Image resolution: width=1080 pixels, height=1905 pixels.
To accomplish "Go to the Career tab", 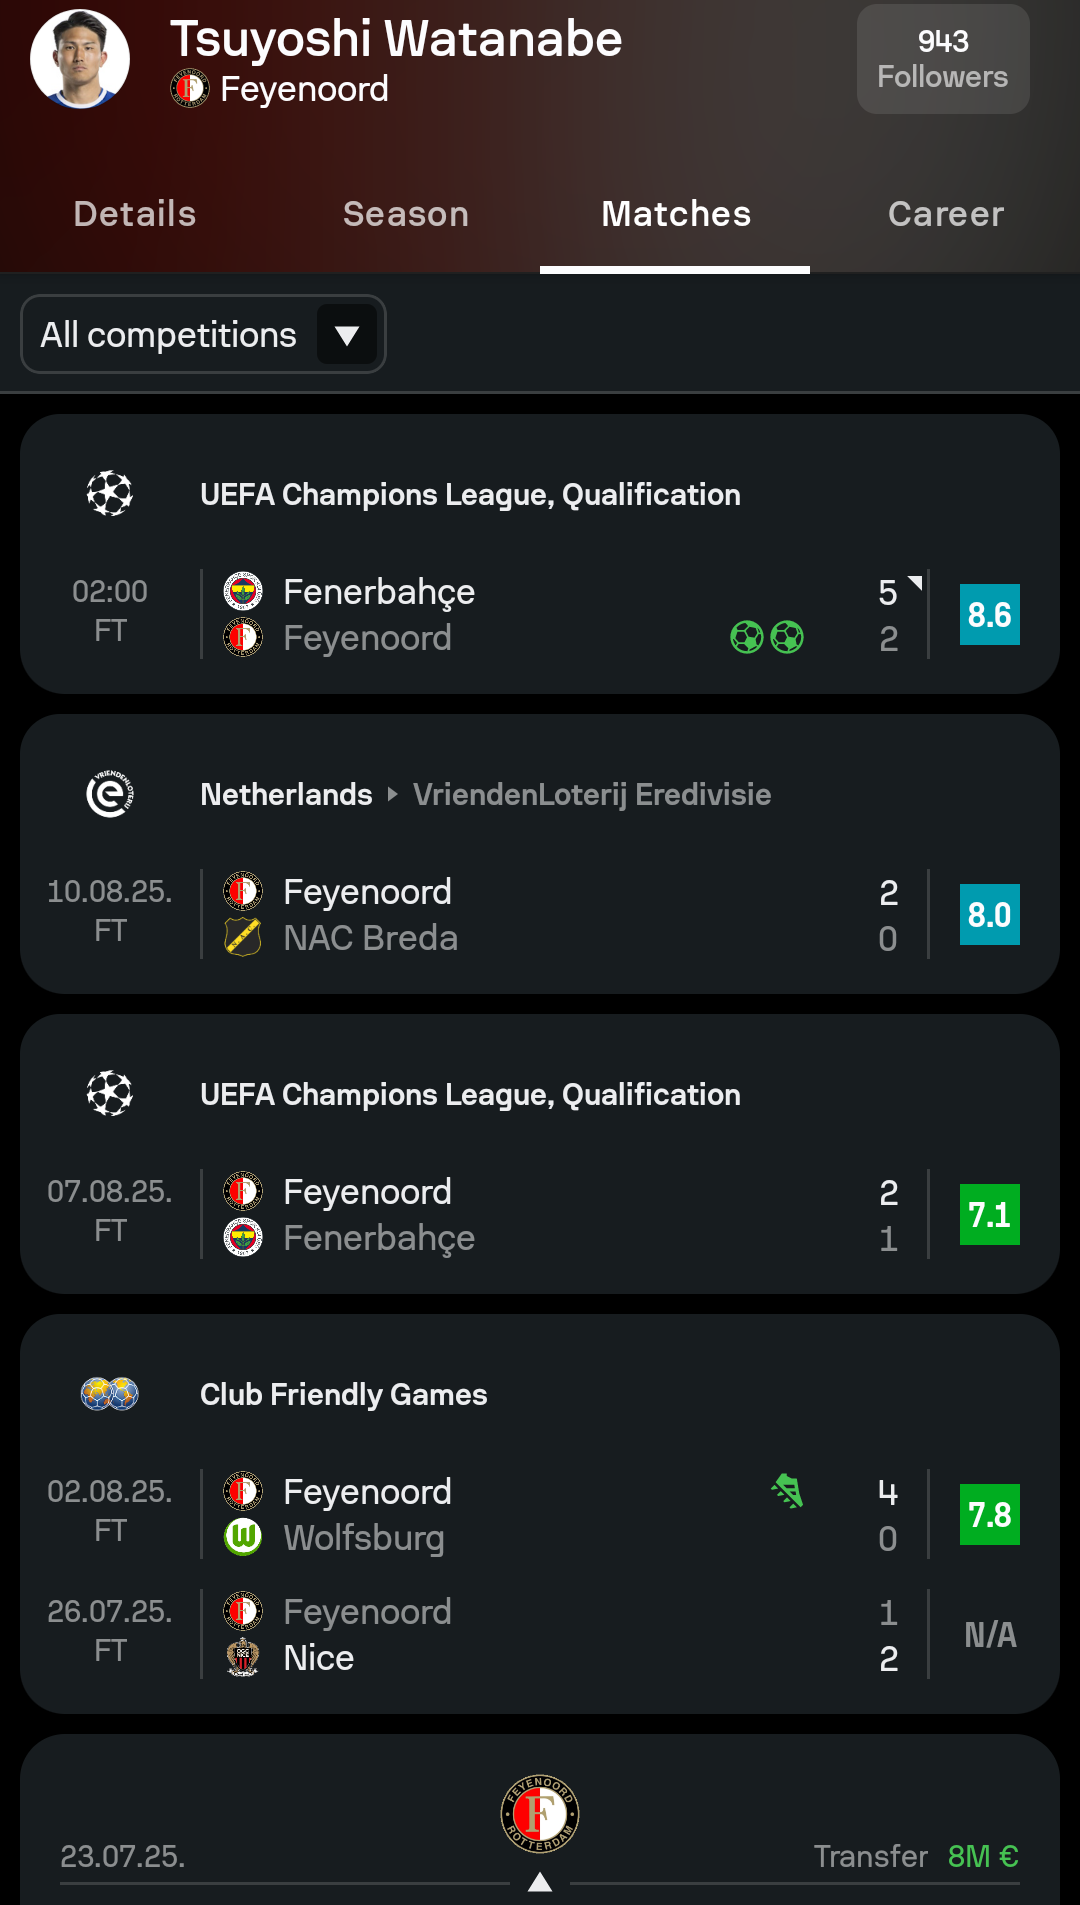I will pos(946,214).
